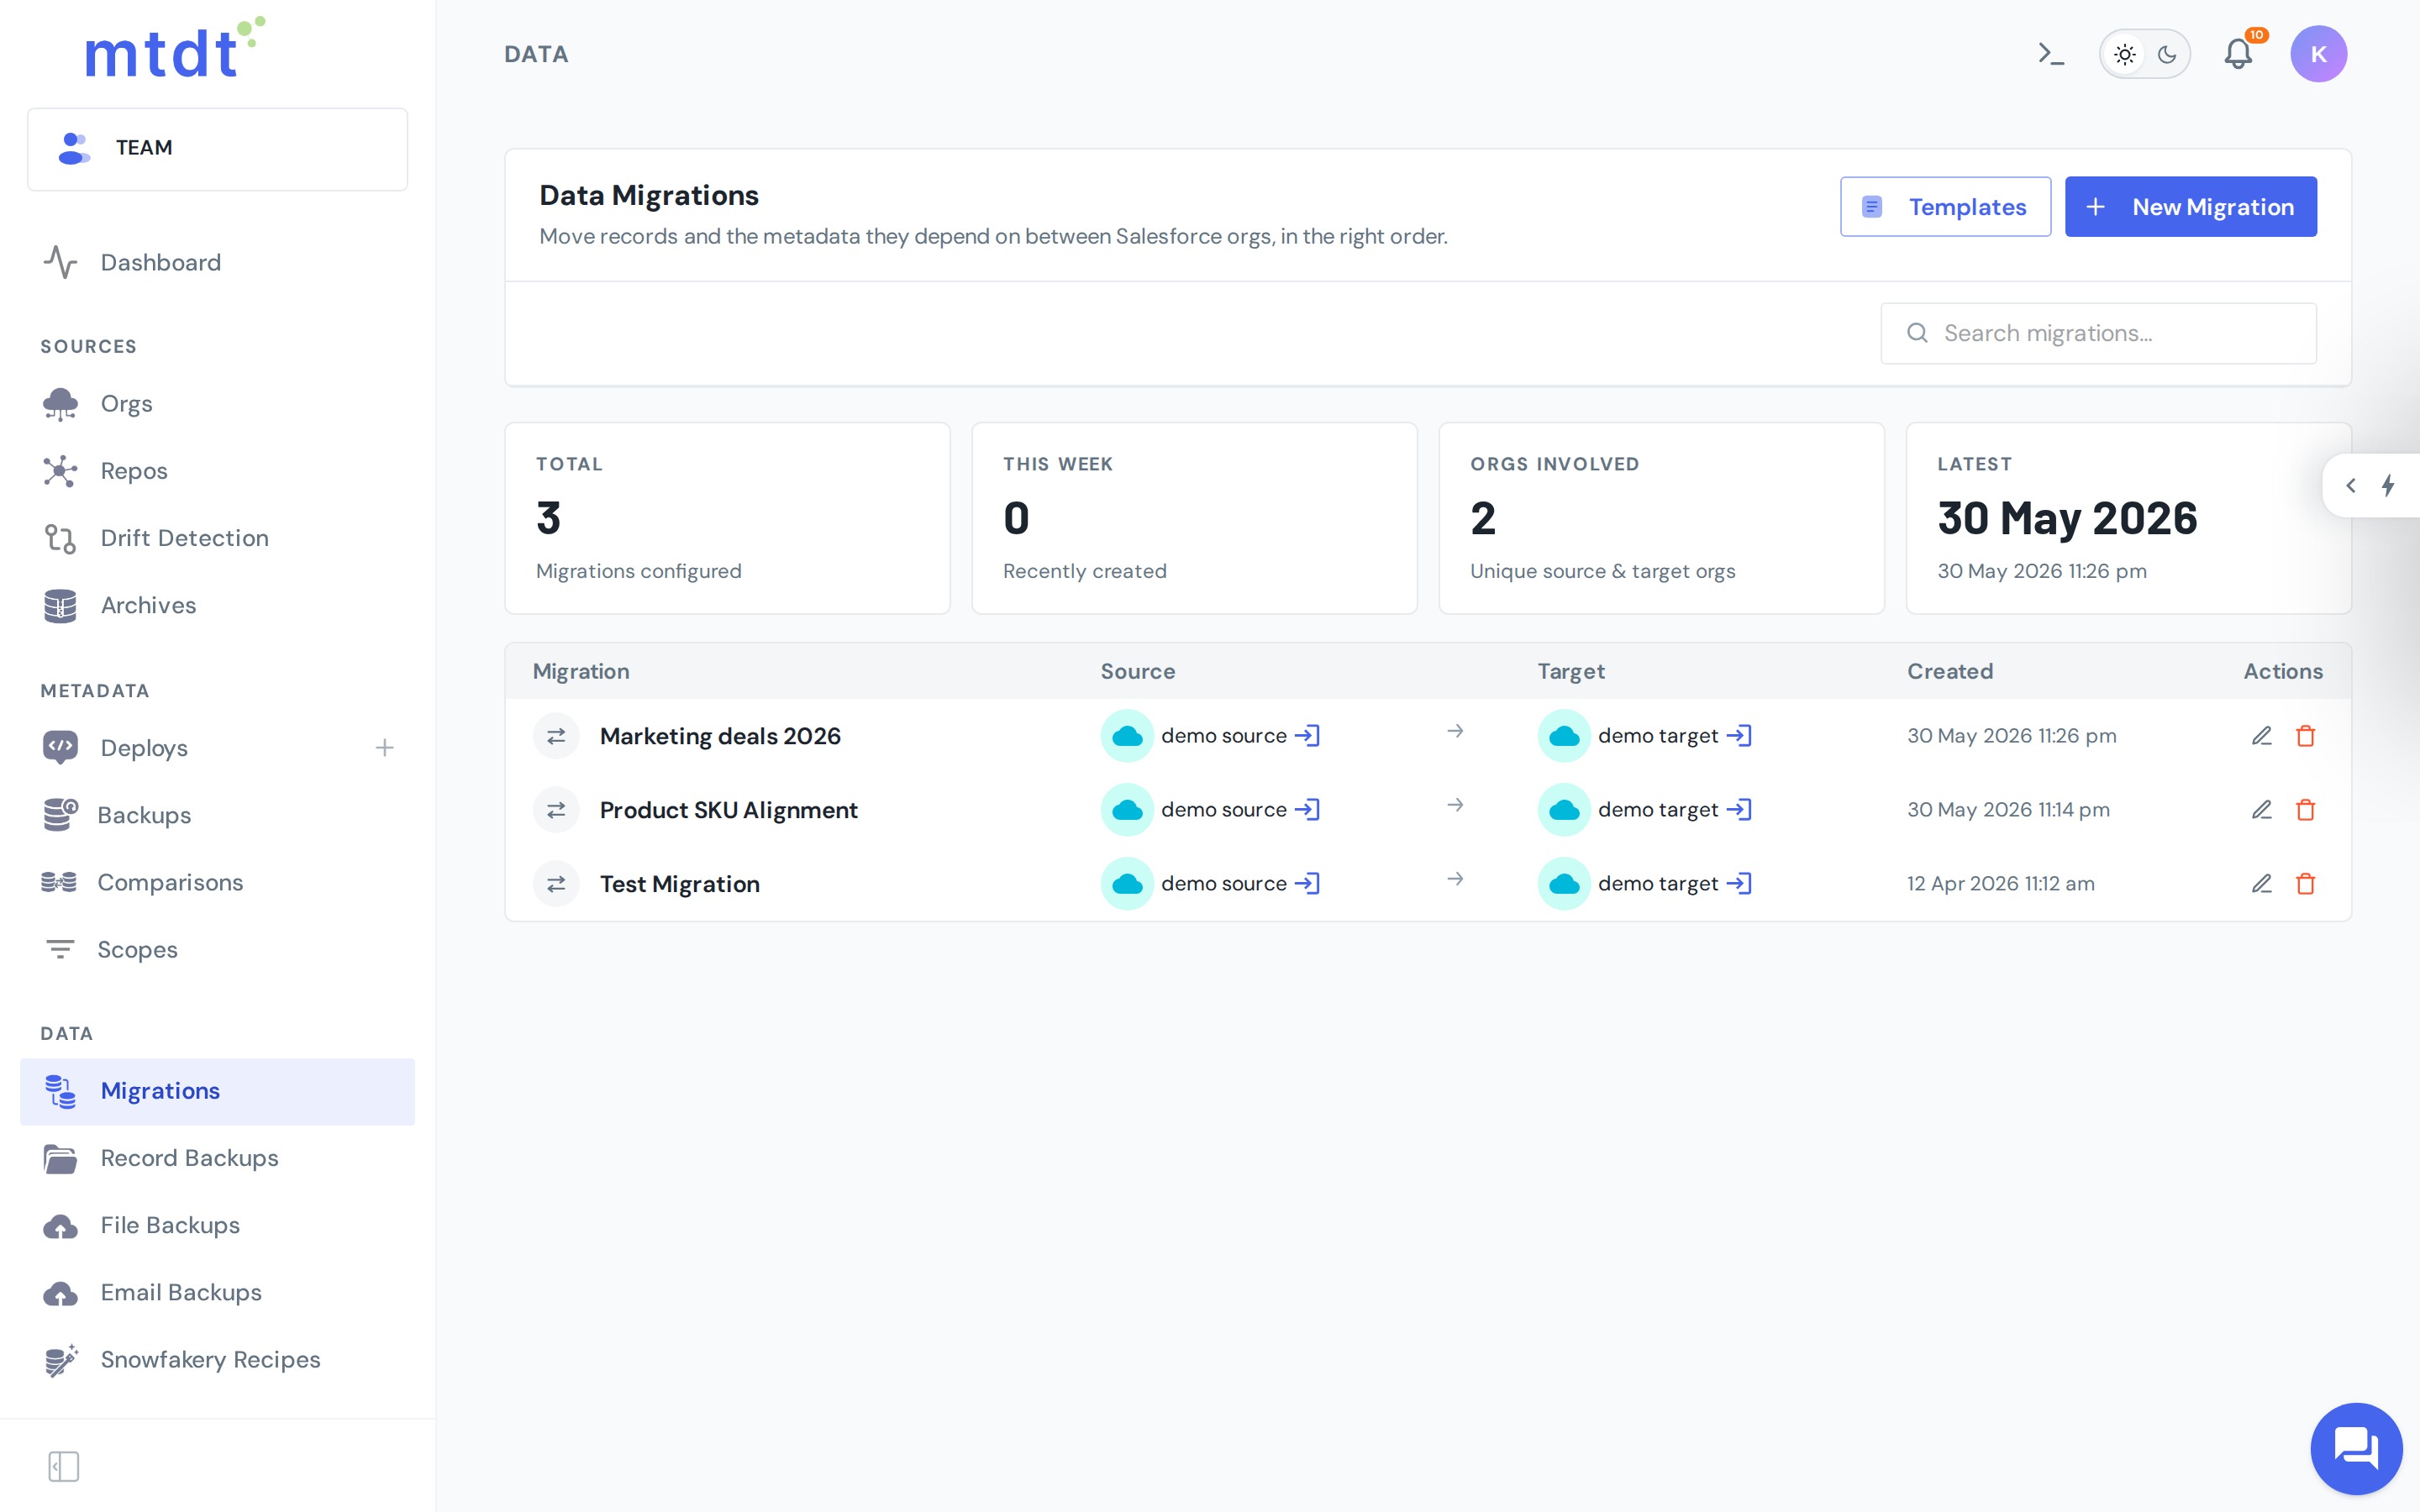The image size is (2420, 1512).
Task: Click the Templates button
Action: (1945, 207)
